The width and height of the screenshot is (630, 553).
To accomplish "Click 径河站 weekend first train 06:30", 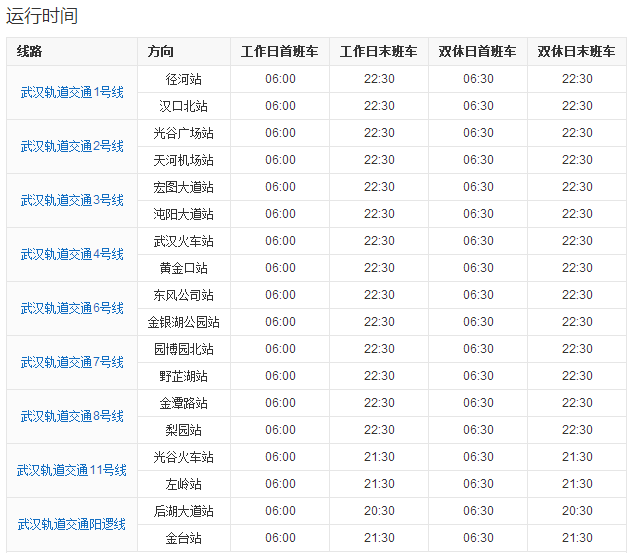I will [x=478, y=79].
